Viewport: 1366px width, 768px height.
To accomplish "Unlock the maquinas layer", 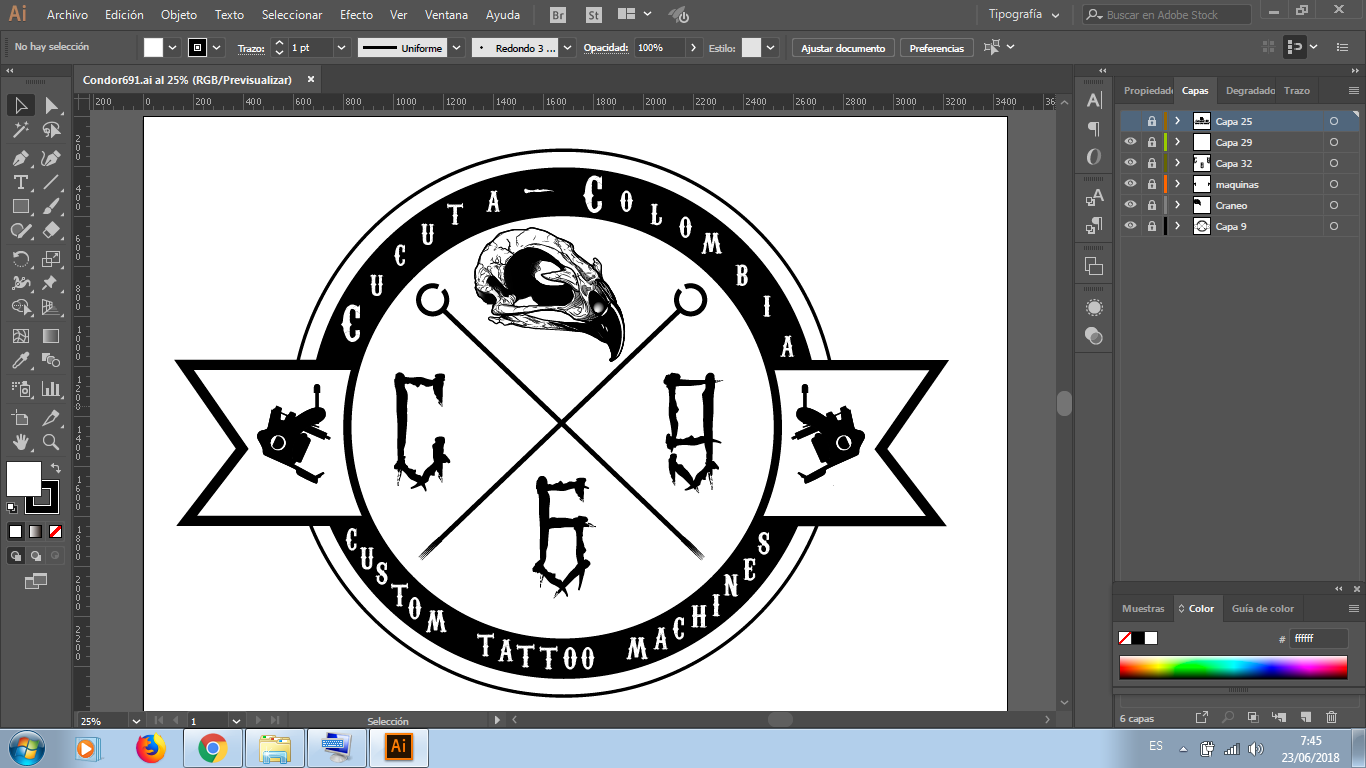I will pyautogui.click(x=1151, y=184).
